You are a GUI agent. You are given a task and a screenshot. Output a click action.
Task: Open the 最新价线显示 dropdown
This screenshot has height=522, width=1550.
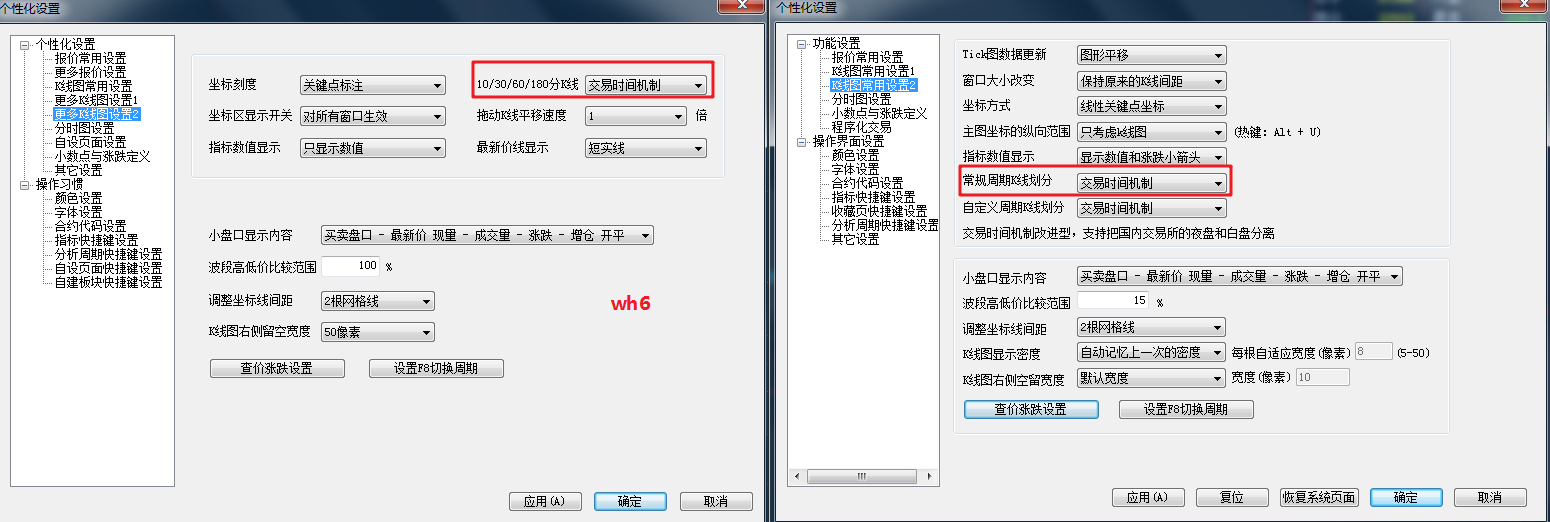pos(646,148)
